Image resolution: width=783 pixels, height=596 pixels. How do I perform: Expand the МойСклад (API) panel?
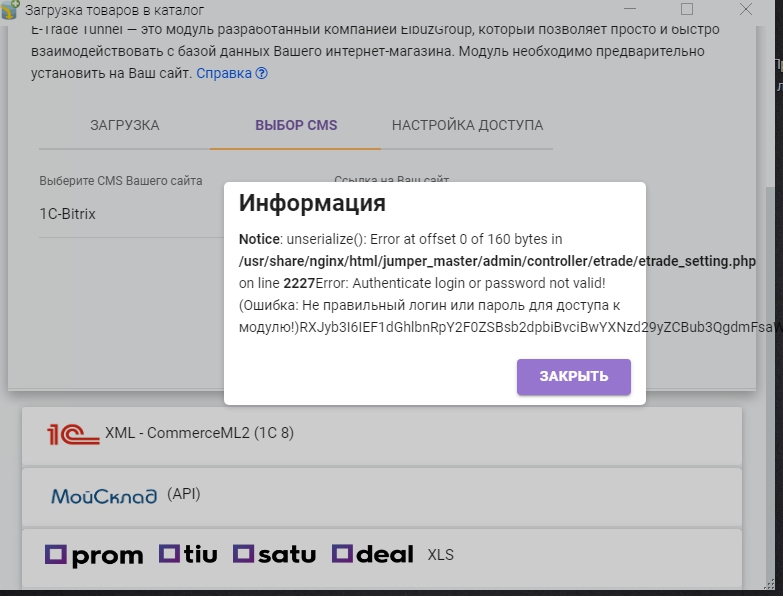tap(382, 497)
